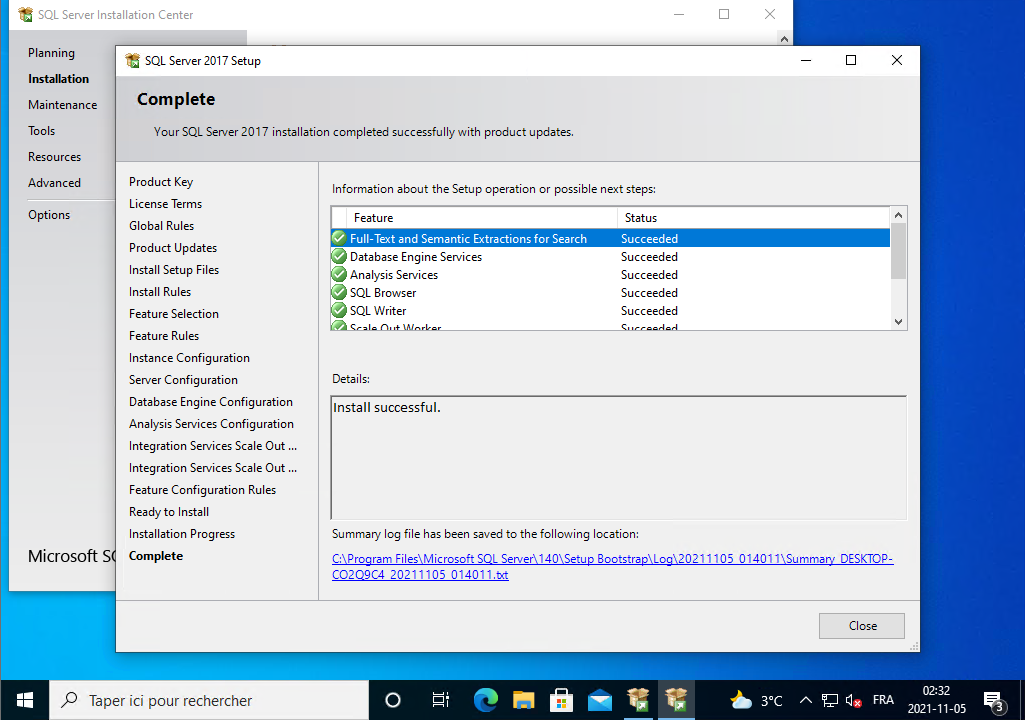
Task: Open File Explorer from the taskbar
Action: click(x=524, y=700)
